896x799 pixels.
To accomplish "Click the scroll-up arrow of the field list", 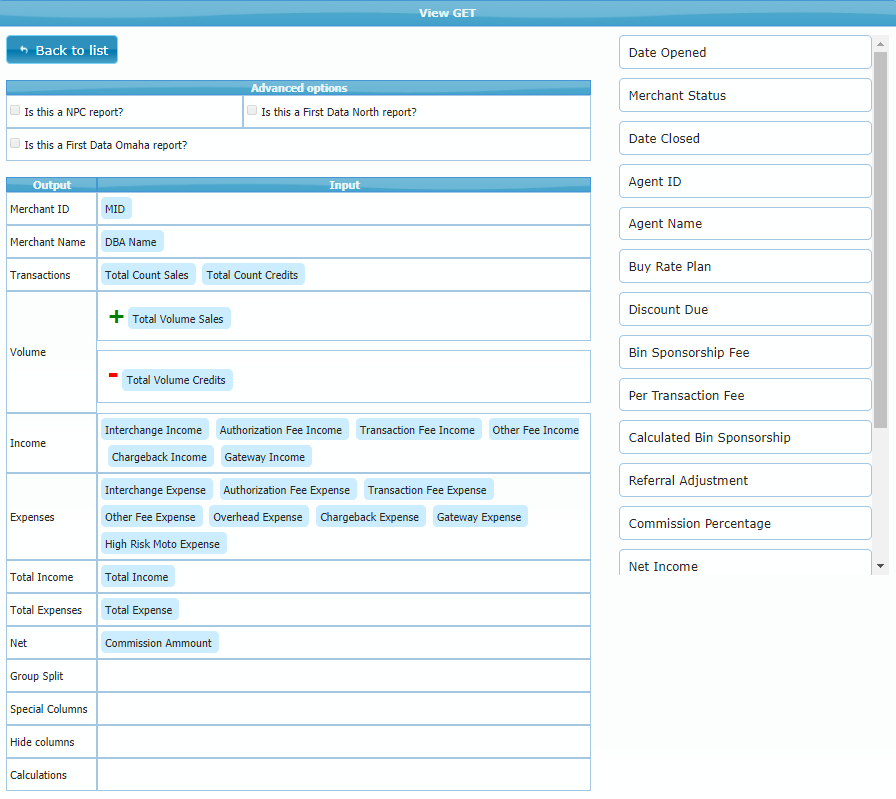I will coord(880,44).
